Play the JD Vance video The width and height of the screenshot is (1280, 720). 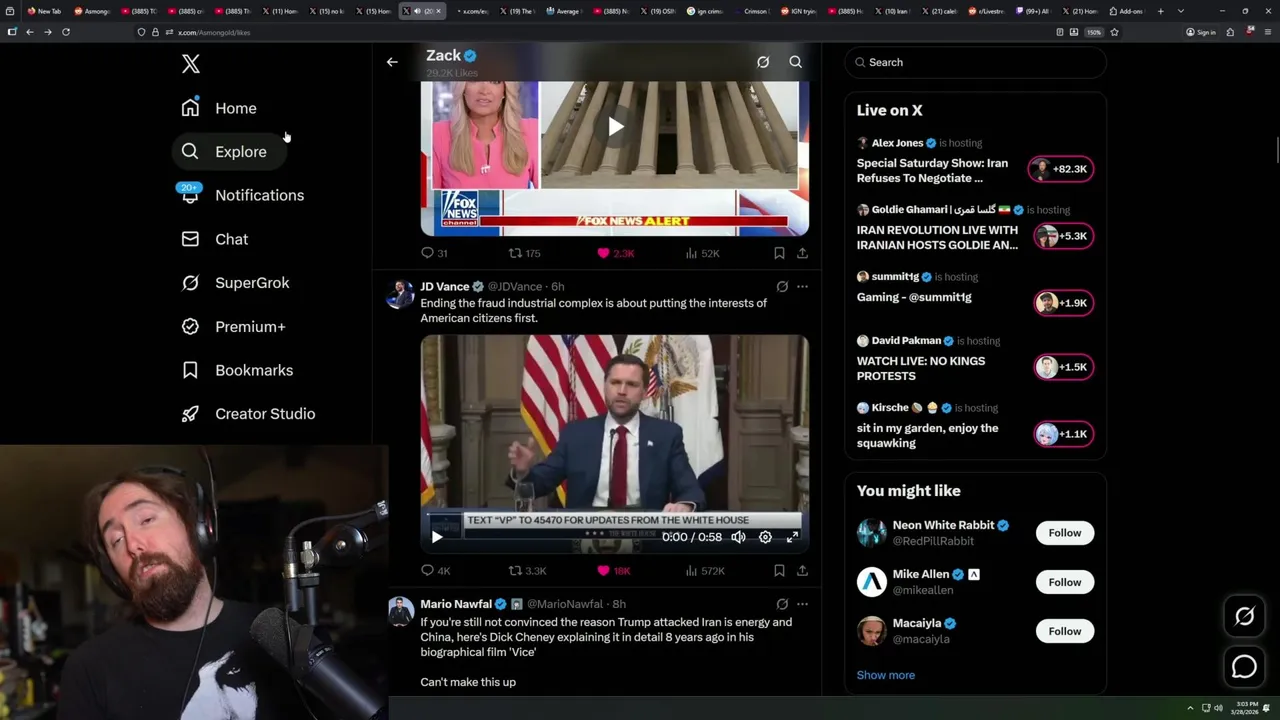point(437,537)
